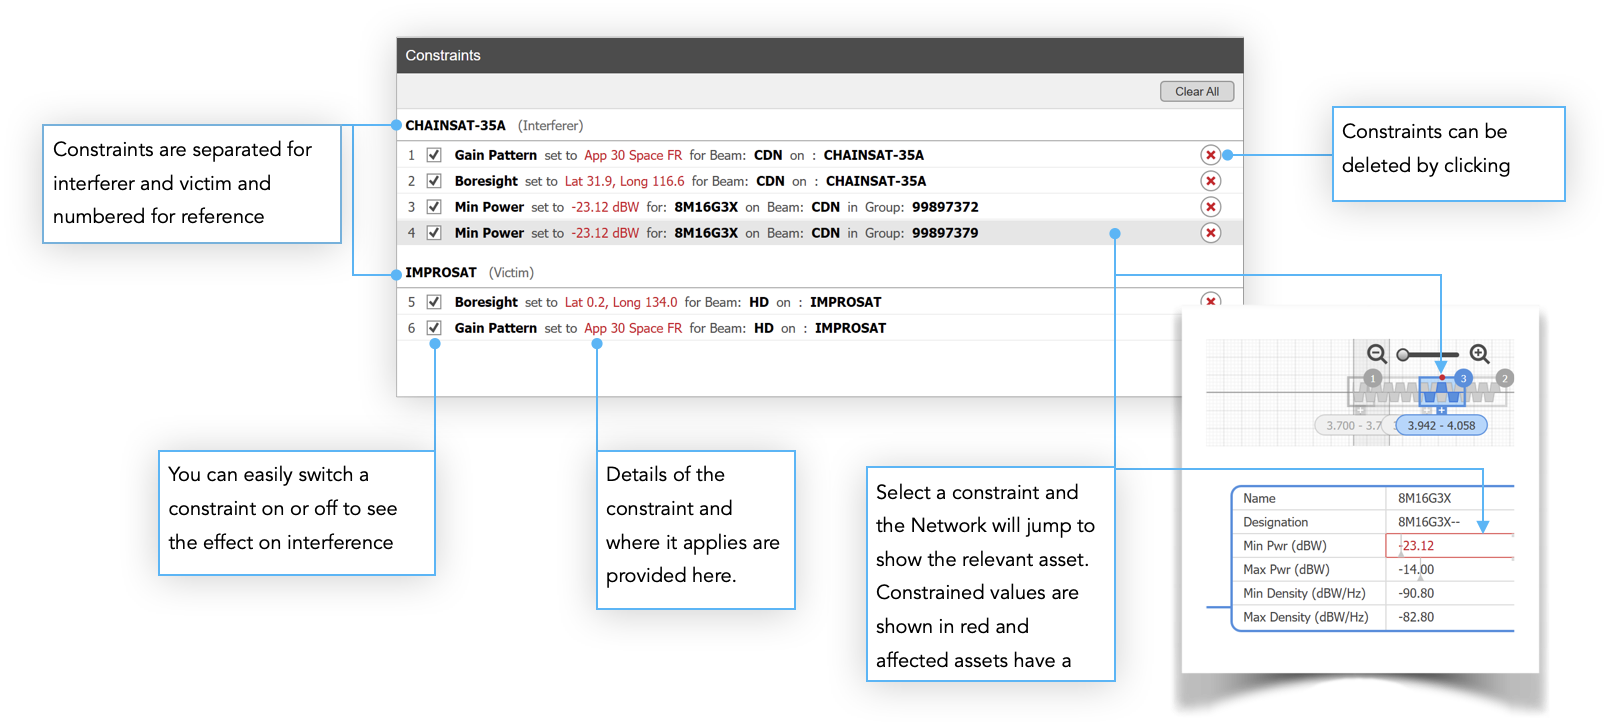Click the red Lat 31.9, Long 116.6 value
Screen dimensions: 1608x728
(624, 181)
